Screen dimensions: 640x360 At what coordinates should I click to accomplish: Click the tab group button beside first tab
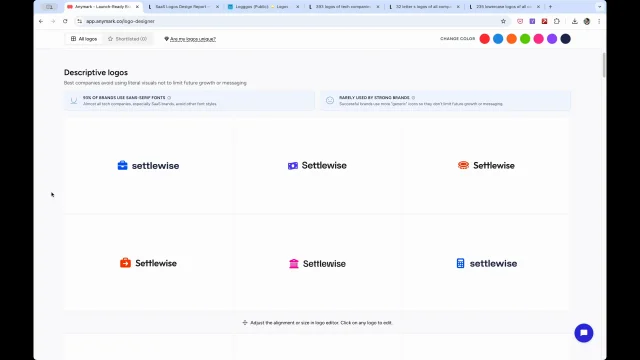[x=49, y=7]
